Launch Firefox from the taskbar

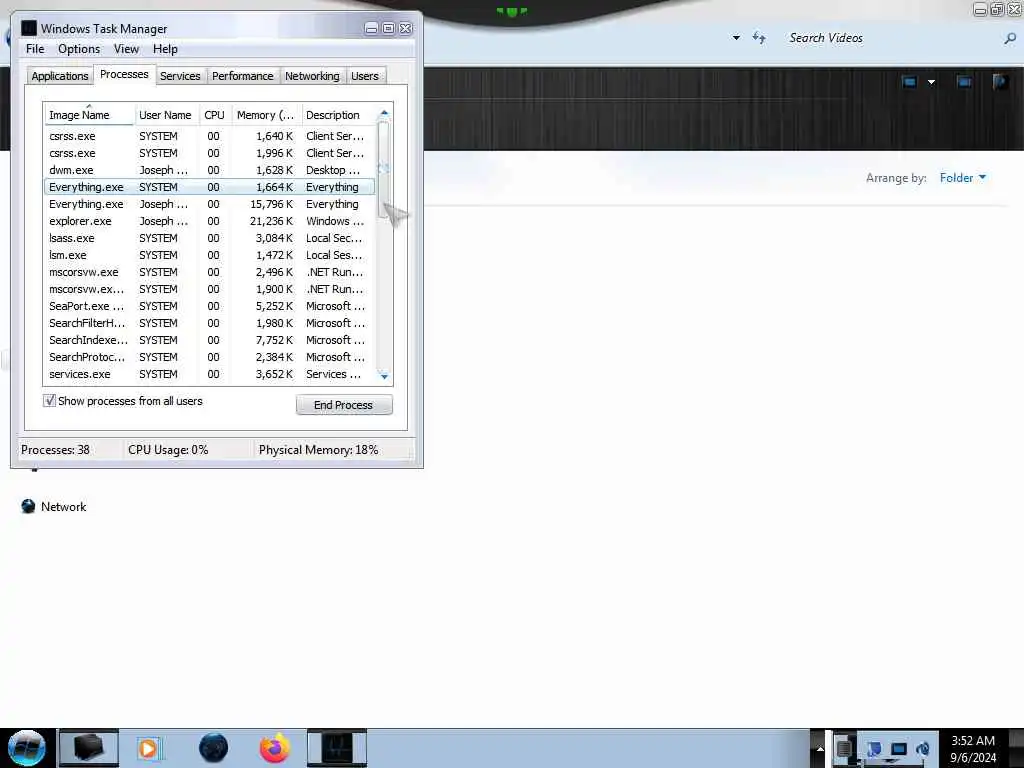[x=275, y=748]
